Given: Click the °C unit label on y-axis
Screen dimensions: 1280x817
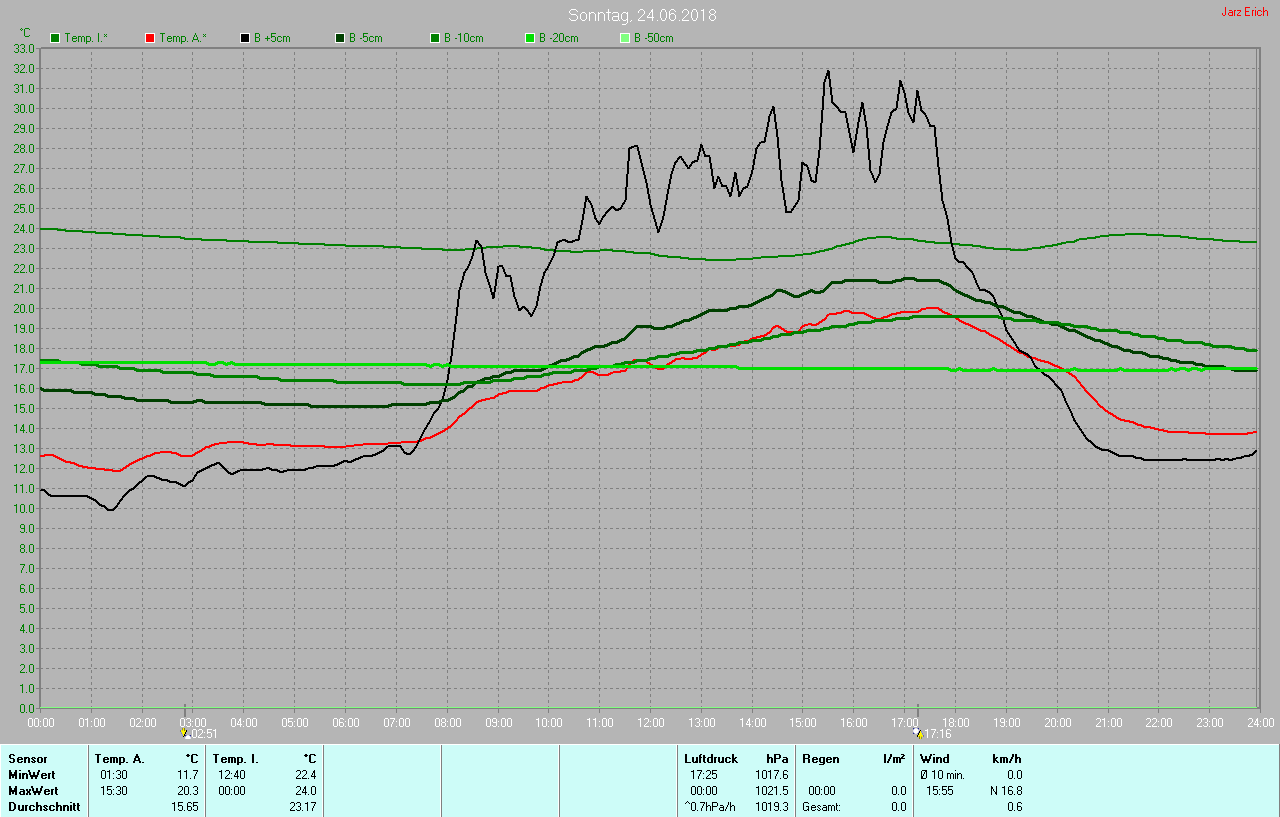Looking at the screenshot, I should [26, 34].
